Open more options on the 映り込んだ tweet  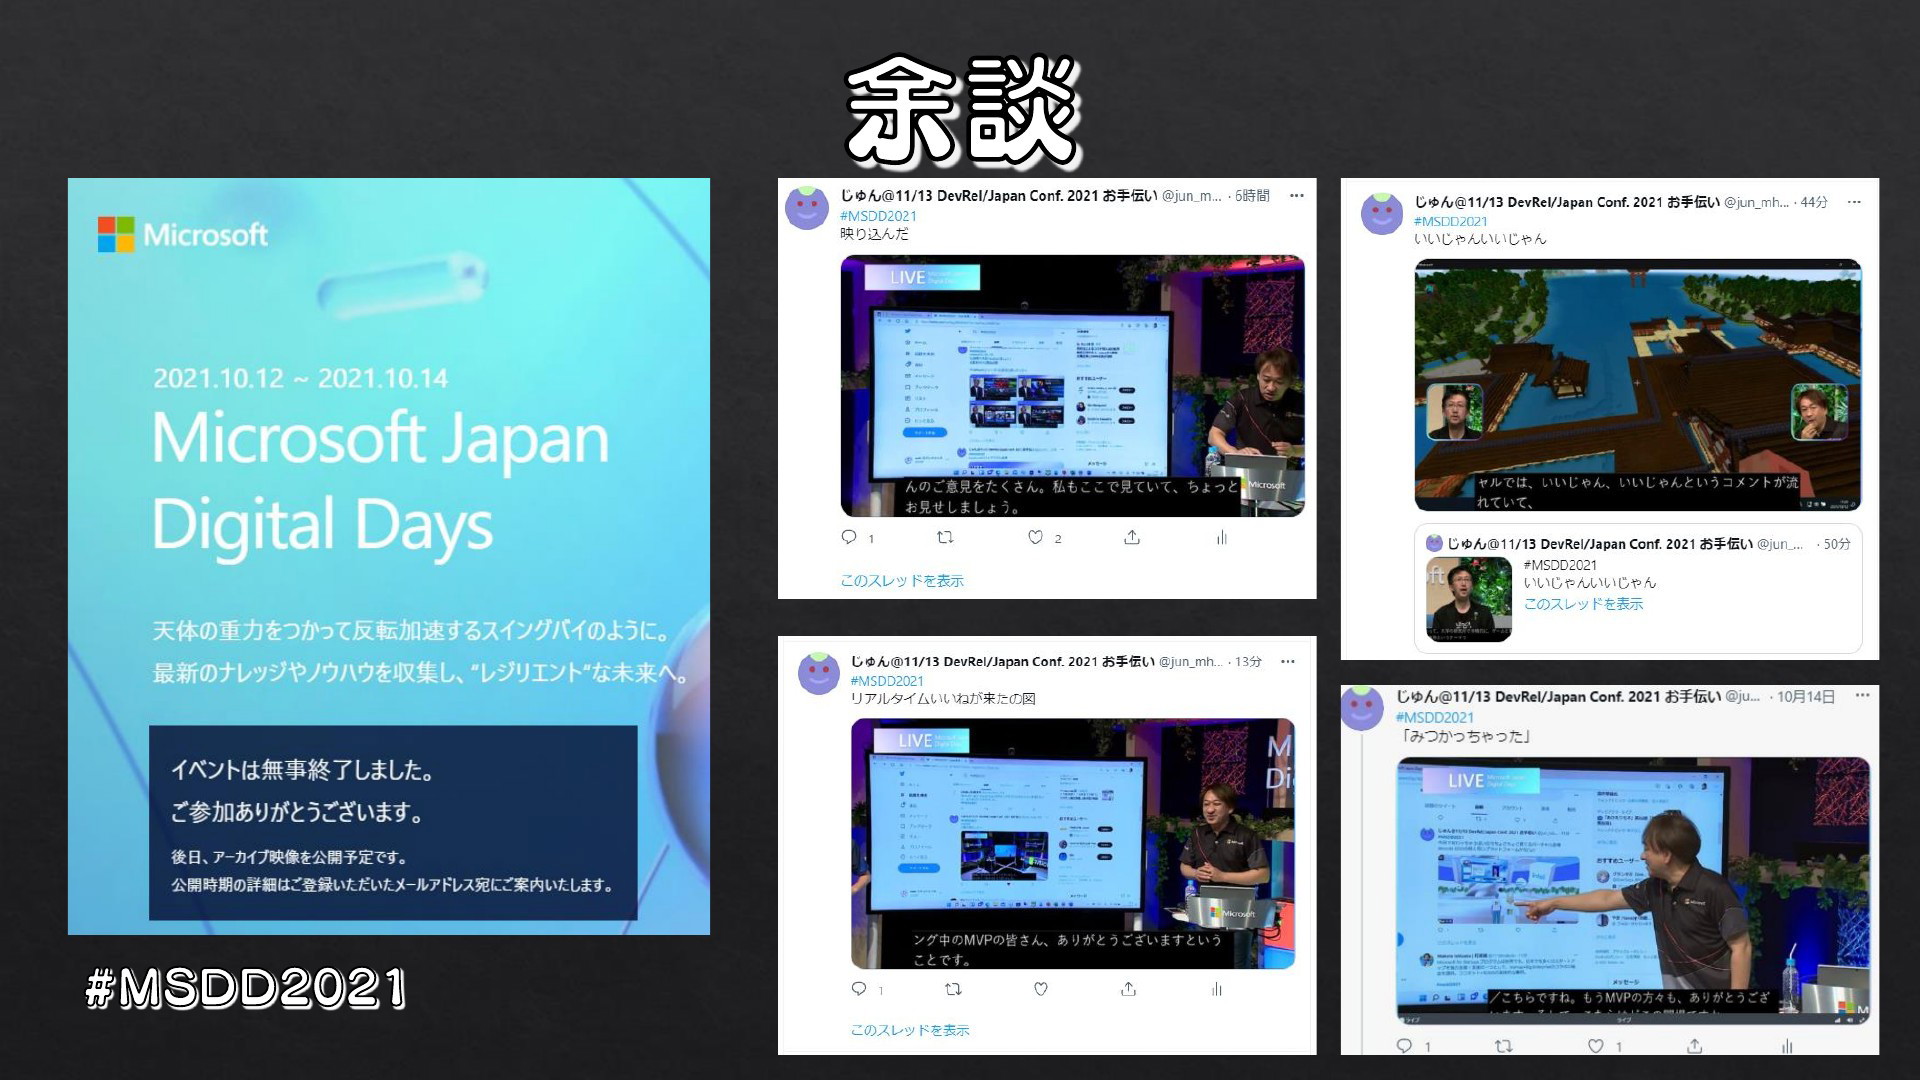point(1297,196)
